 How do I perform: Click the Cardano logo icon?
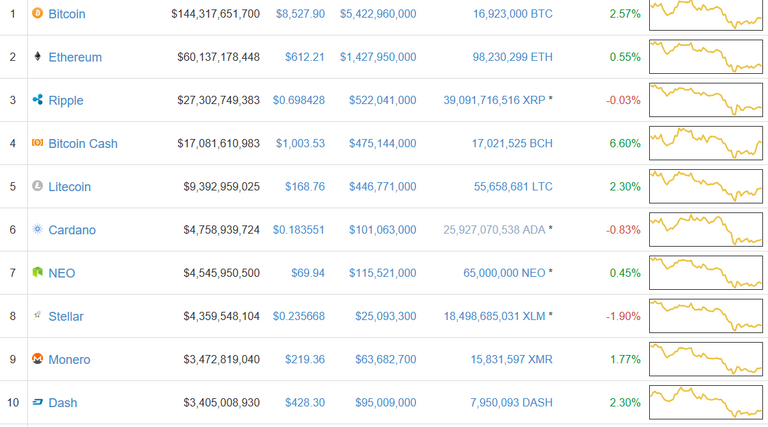(37, 229)
